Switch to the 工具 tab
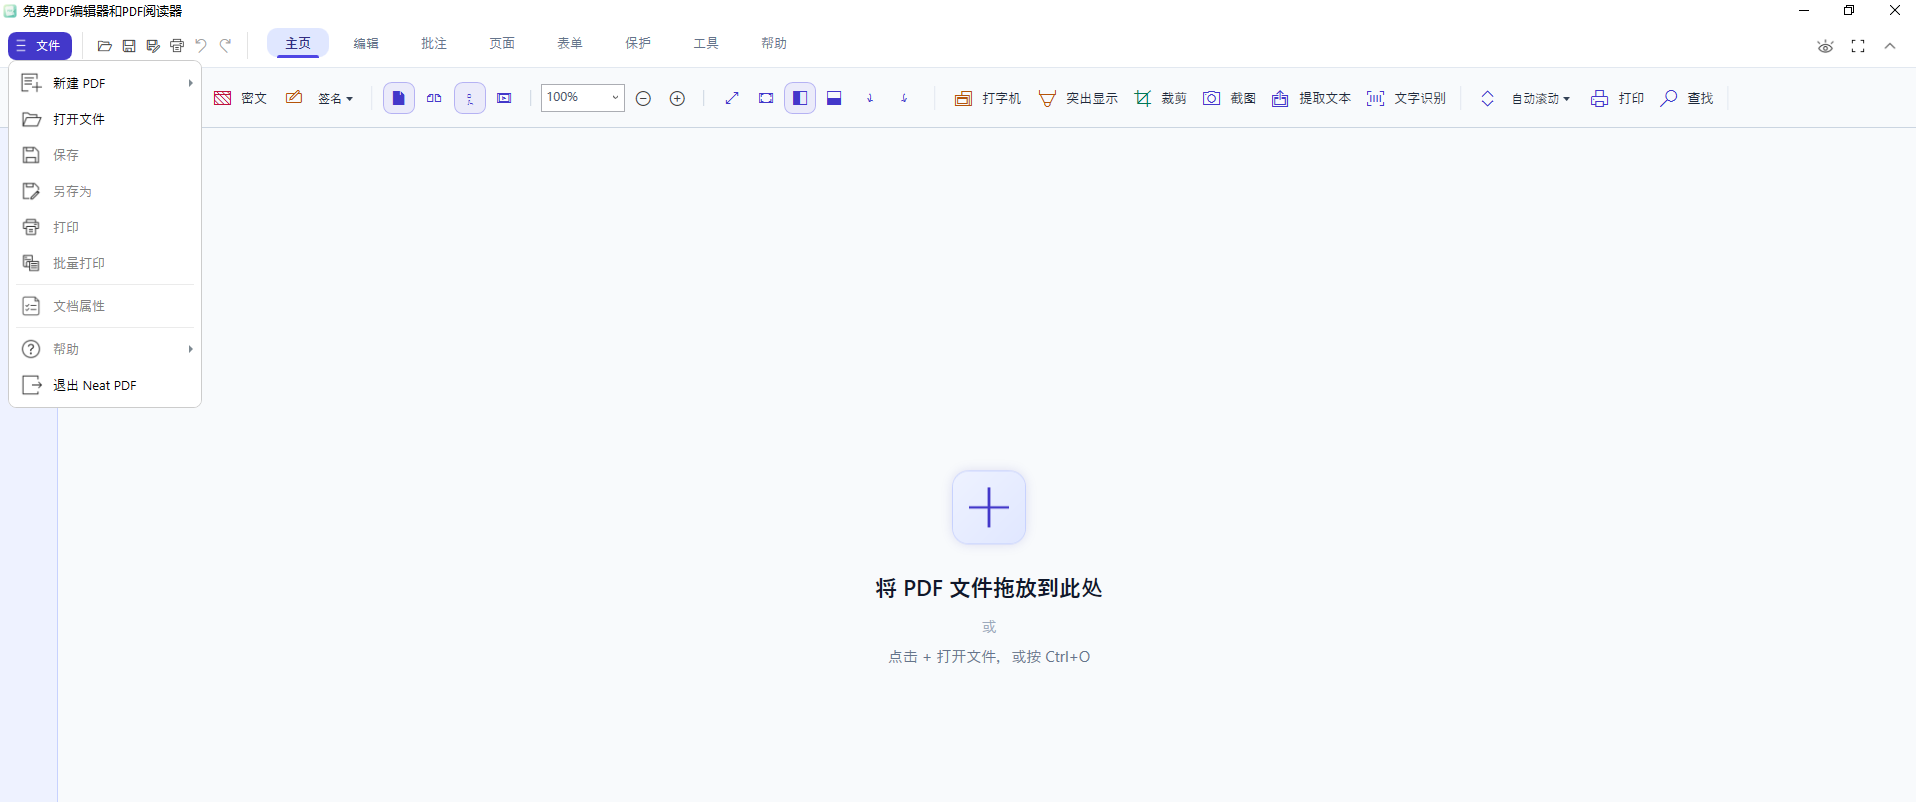The height and width of the screenshot is (802, 1916). 706,43
